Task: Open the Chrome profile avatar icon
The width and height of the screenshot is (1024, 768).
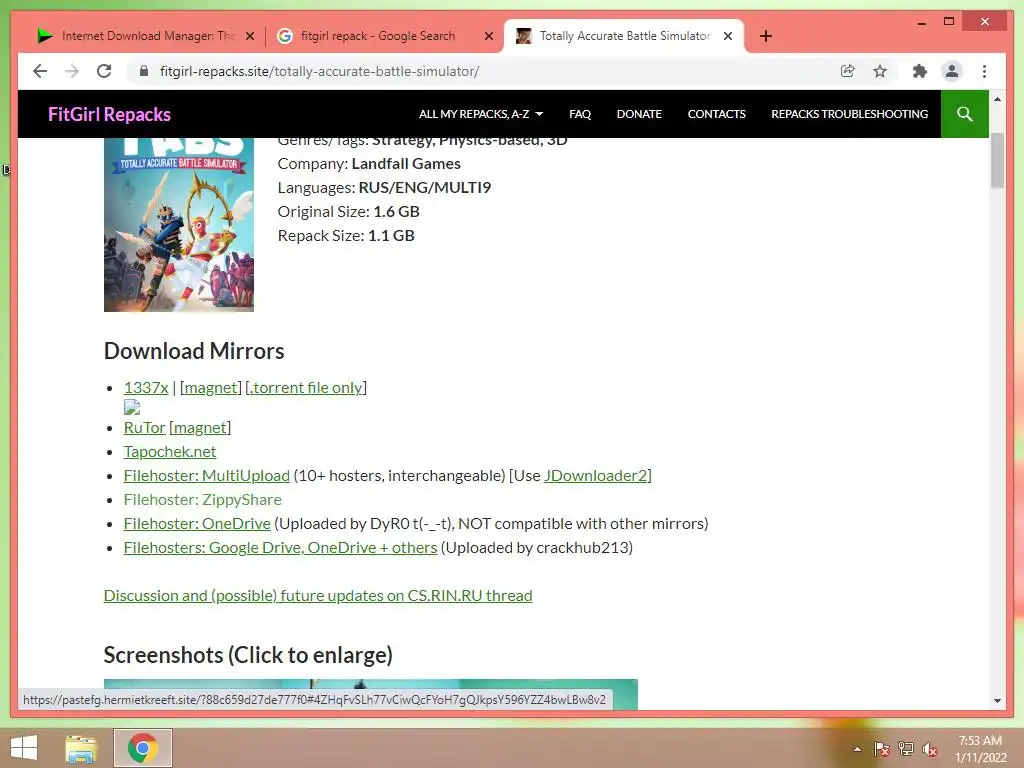Action: click(x=952, y=71)
